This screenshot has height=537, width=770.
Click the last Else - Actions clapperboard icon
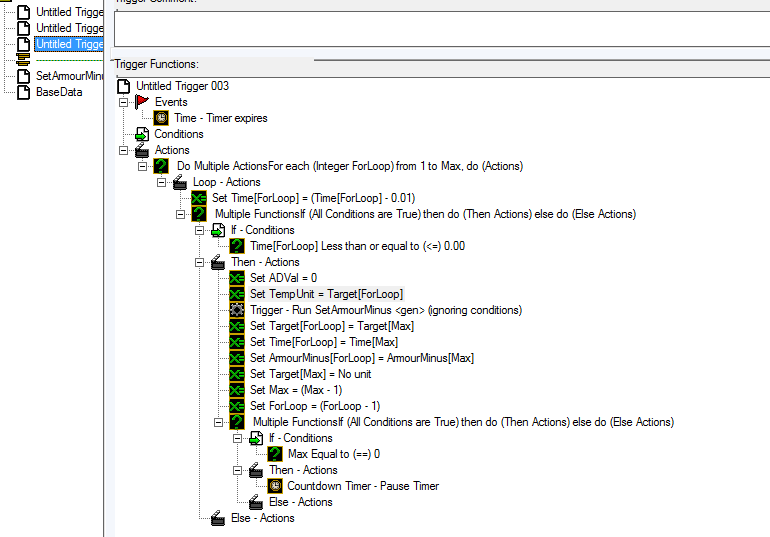[x=218, y=518]
